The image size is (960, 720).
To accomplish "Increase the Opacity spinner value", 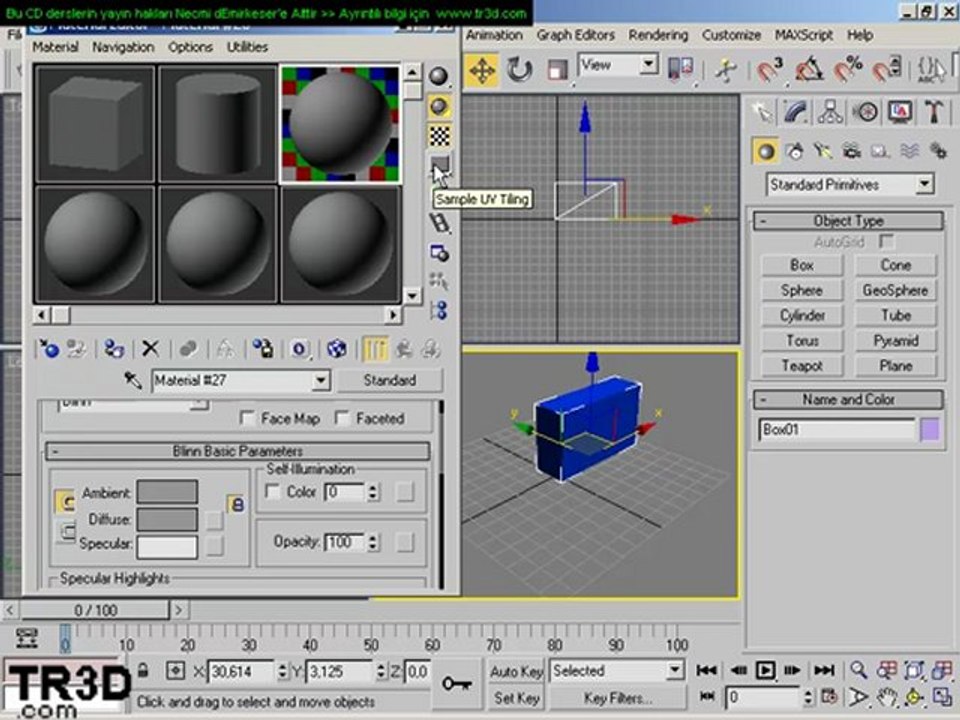I will point(373,537).
